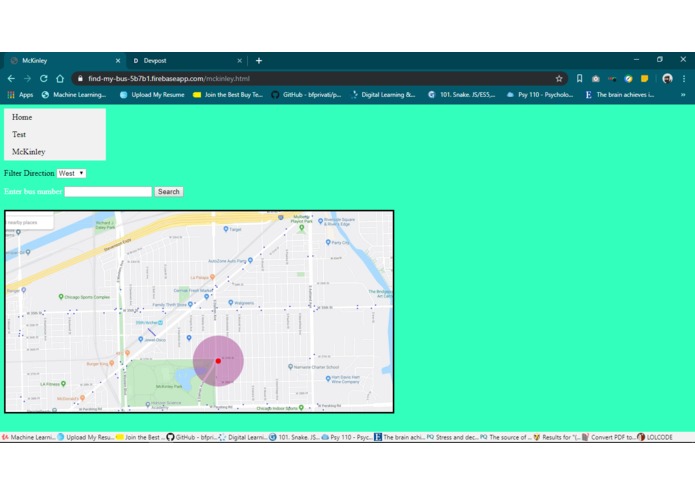This screenshot has height=494, width=695.
Task: Open the Apps bookmarks shortcut
Action: (x=20, y=94)
